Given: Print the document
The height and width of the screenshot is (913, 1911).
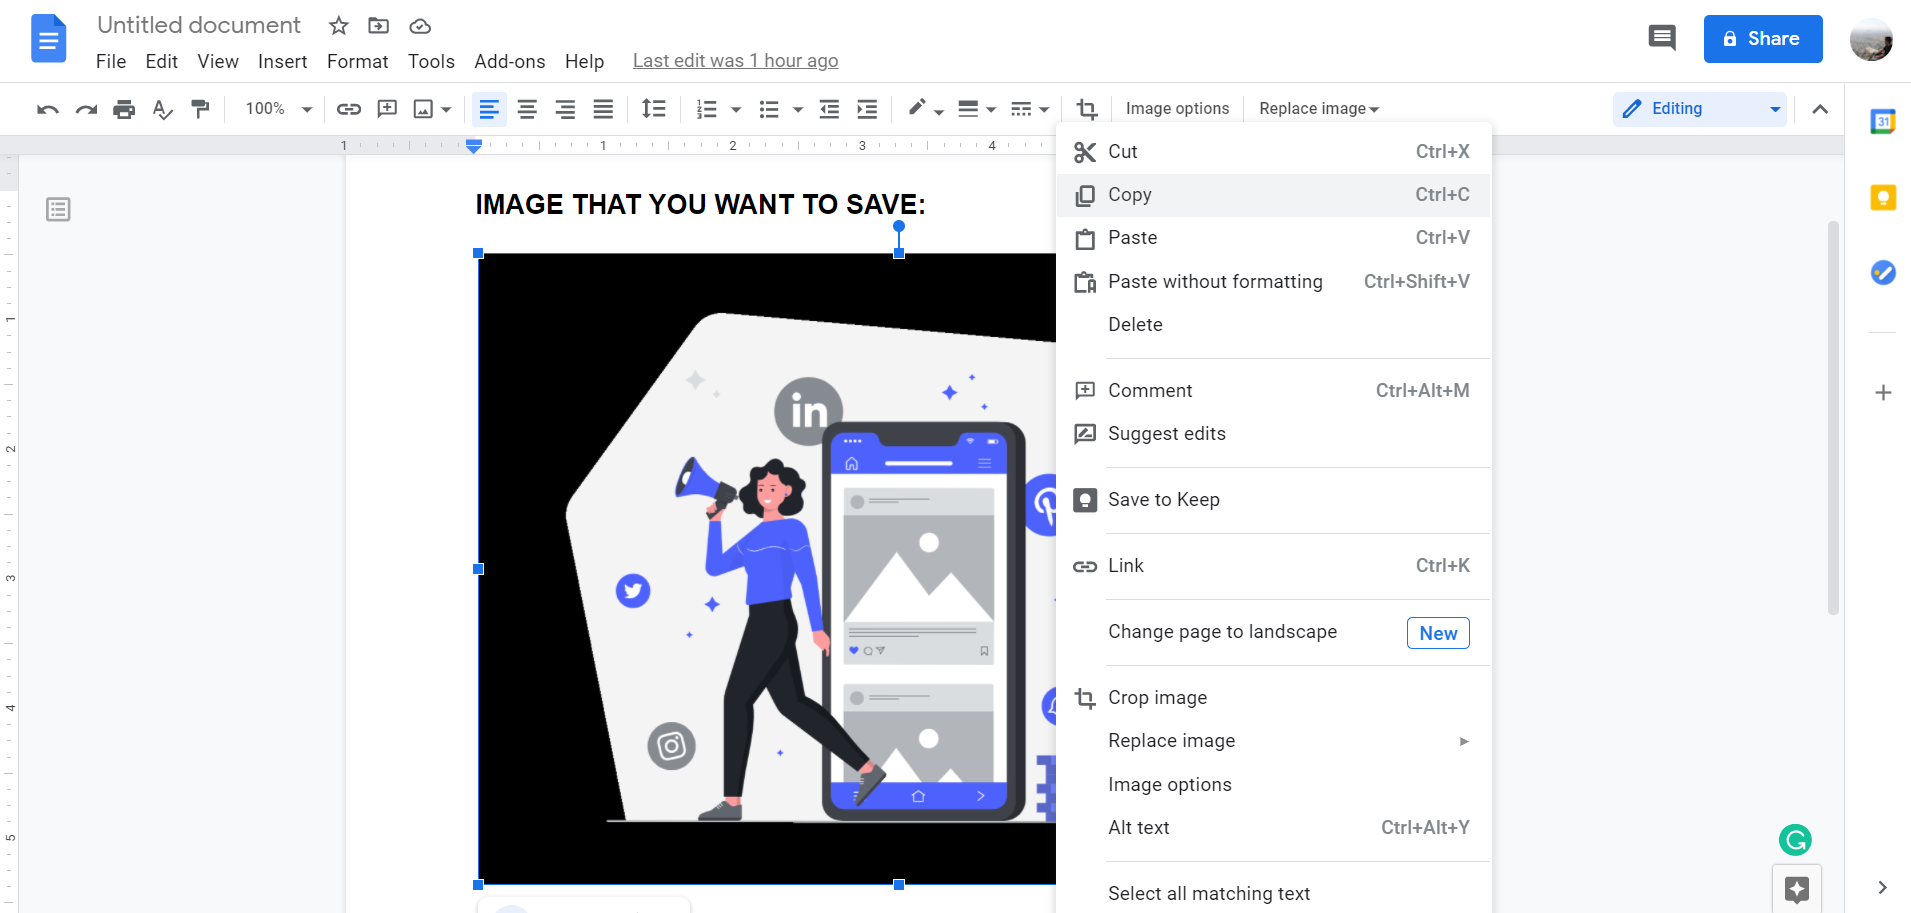Looking at the screenshot, I should (x=124, y=109).
